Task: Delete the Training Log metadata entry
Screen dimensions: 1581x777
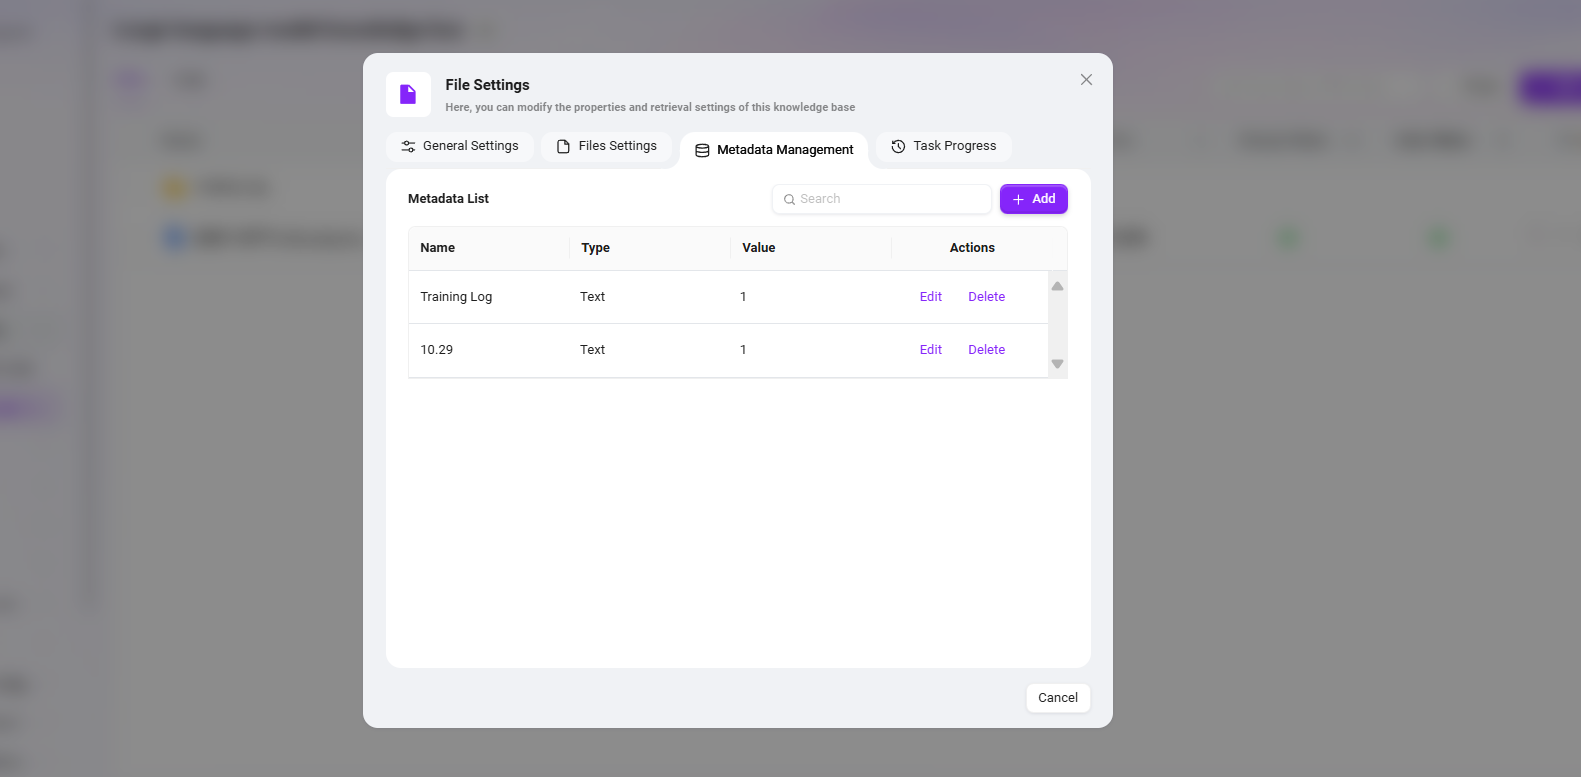Action: (x=986, y=297)
